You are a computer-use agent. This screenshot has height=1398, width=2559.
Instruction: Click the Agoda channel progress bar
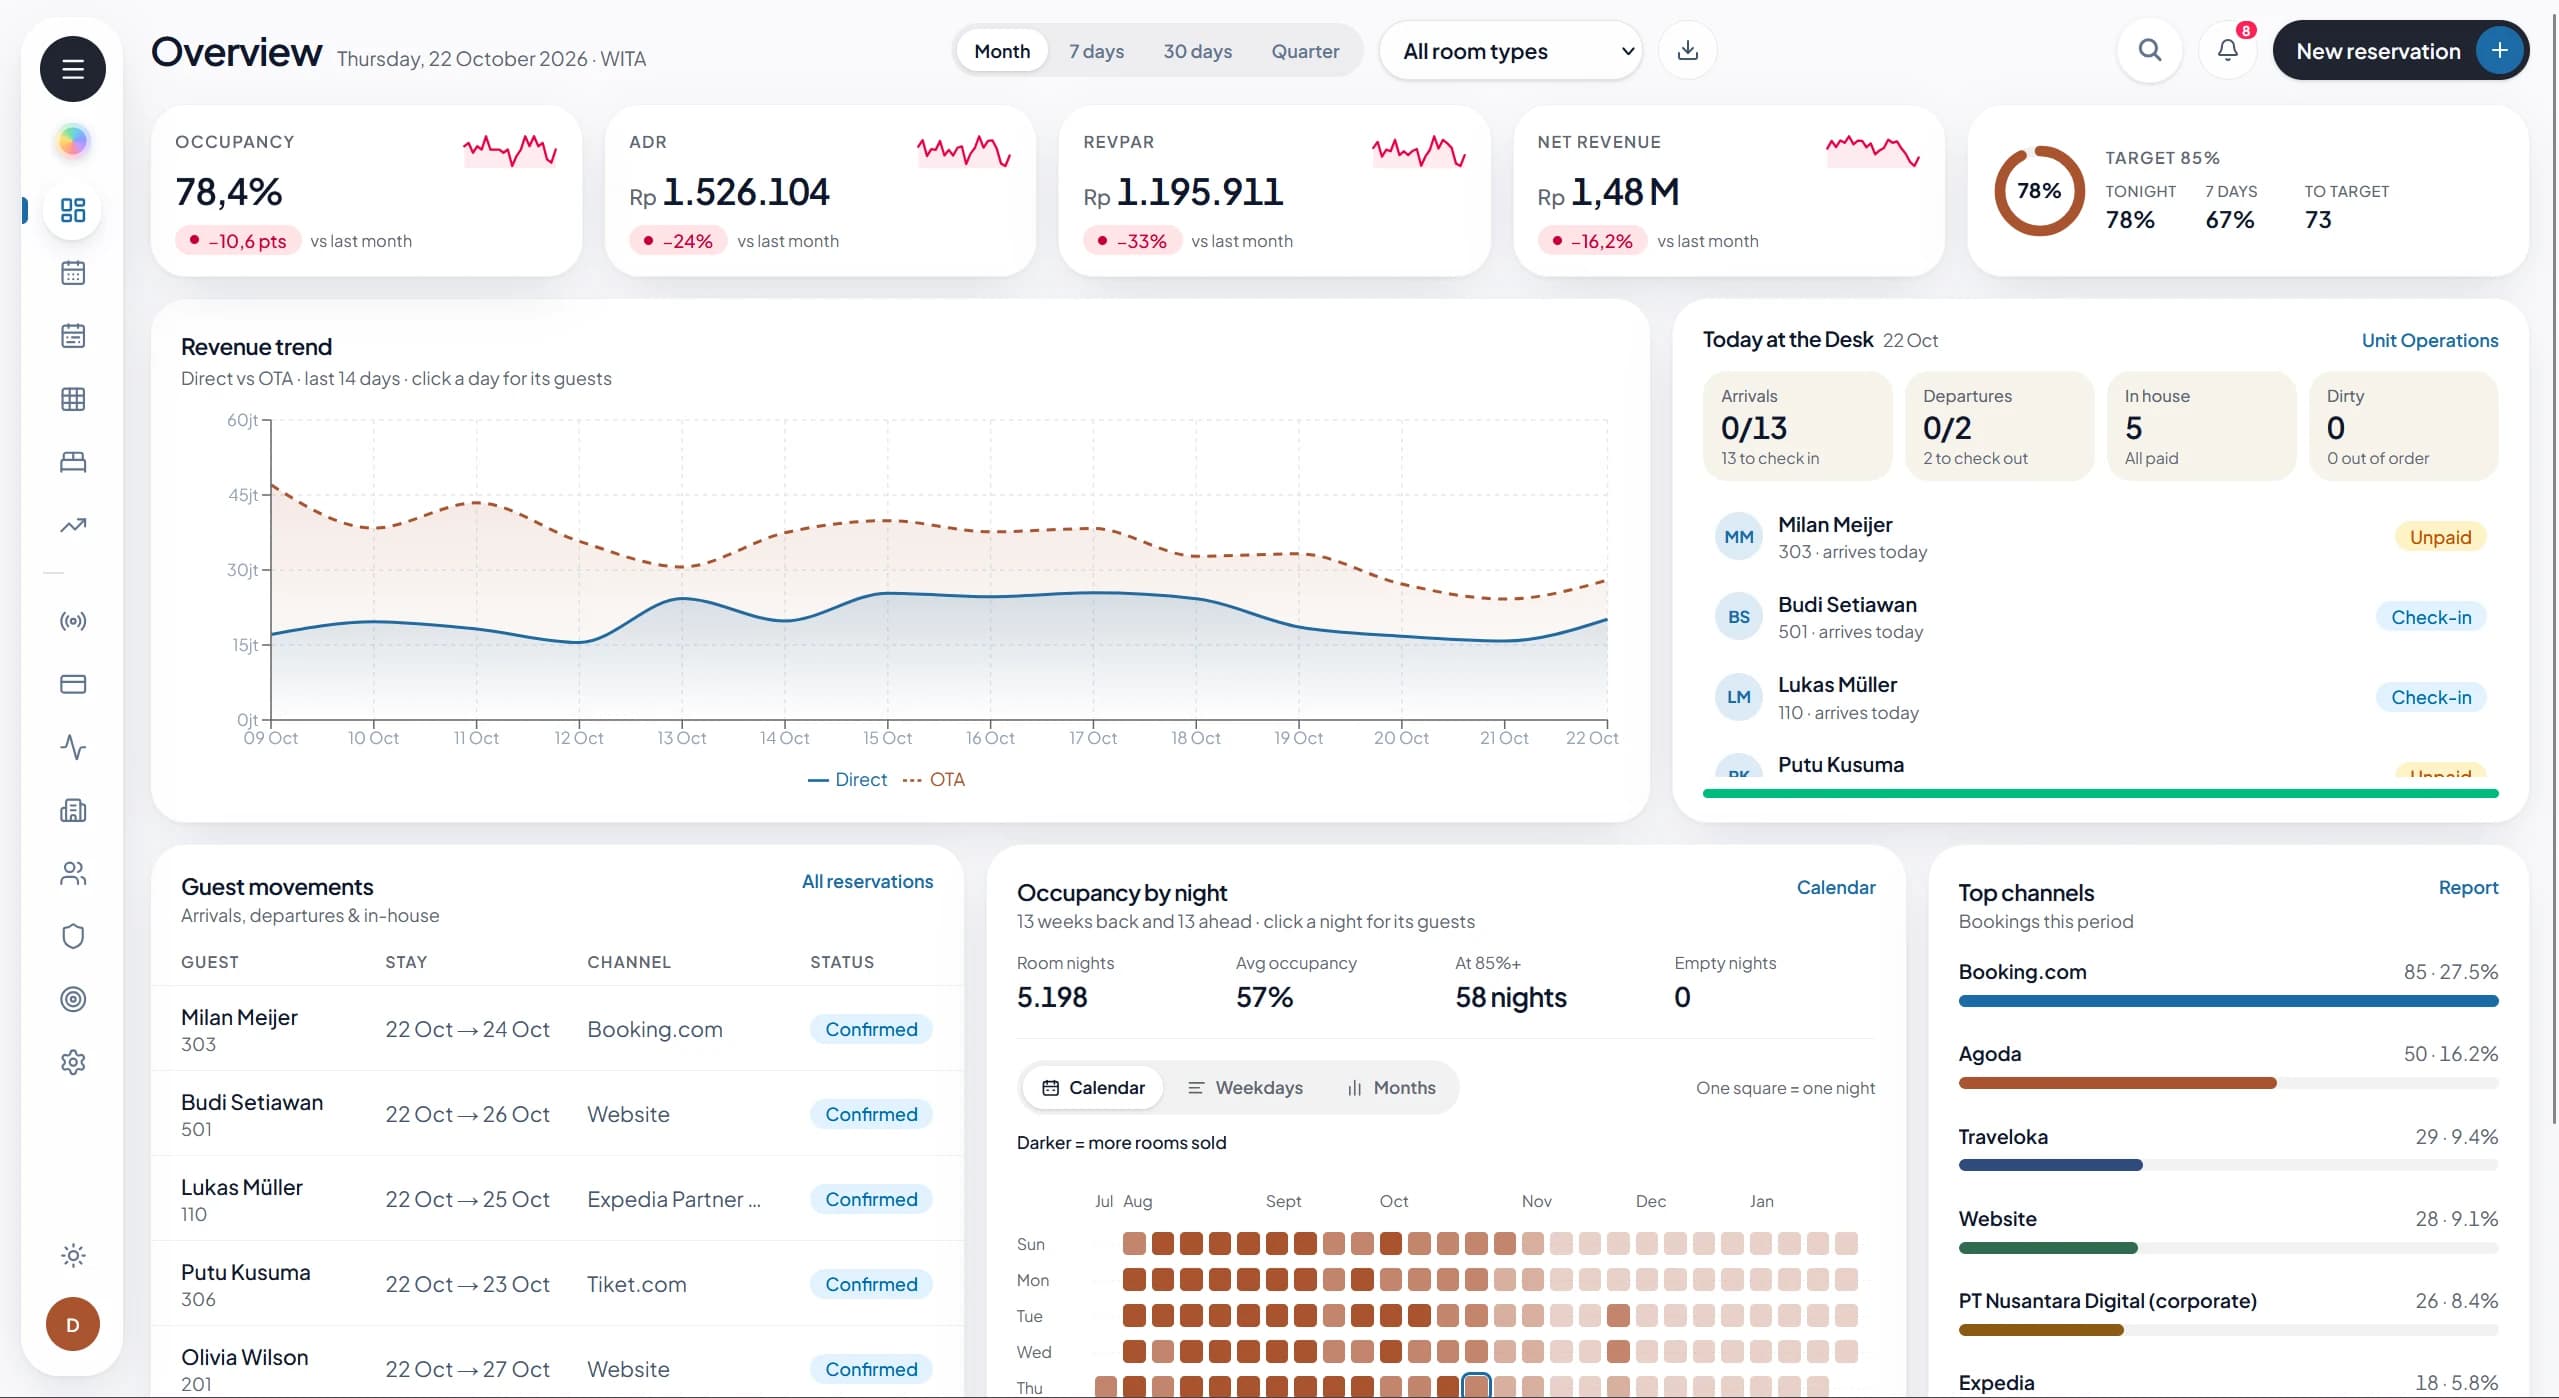click(2227, 1083)
